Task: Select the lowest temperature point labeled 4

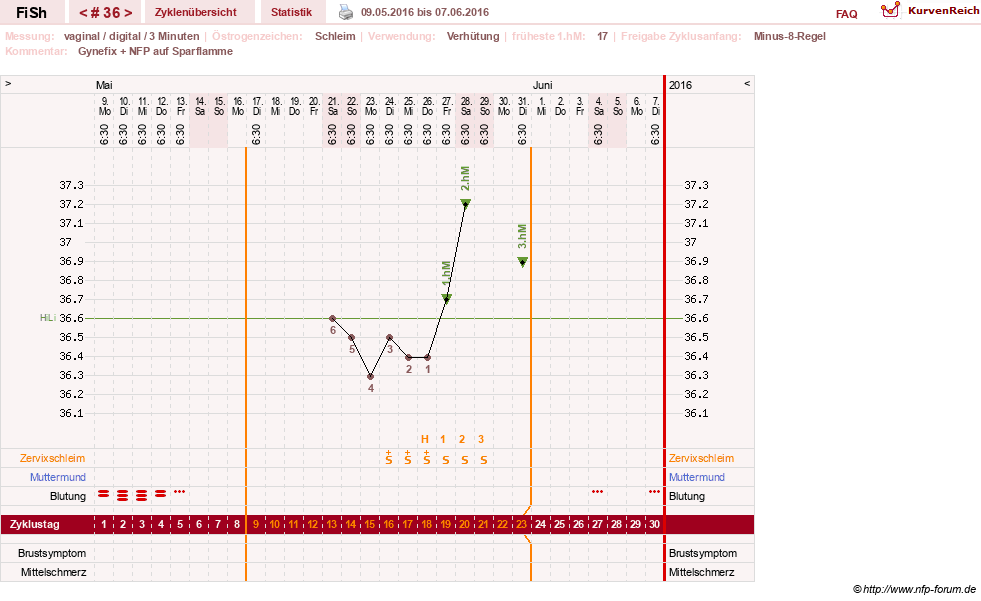Action: pos(371,376)
